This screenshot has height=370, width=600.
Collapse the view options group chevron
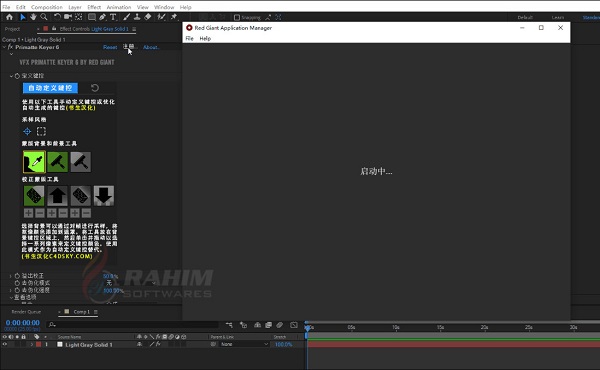pos(11,297)
